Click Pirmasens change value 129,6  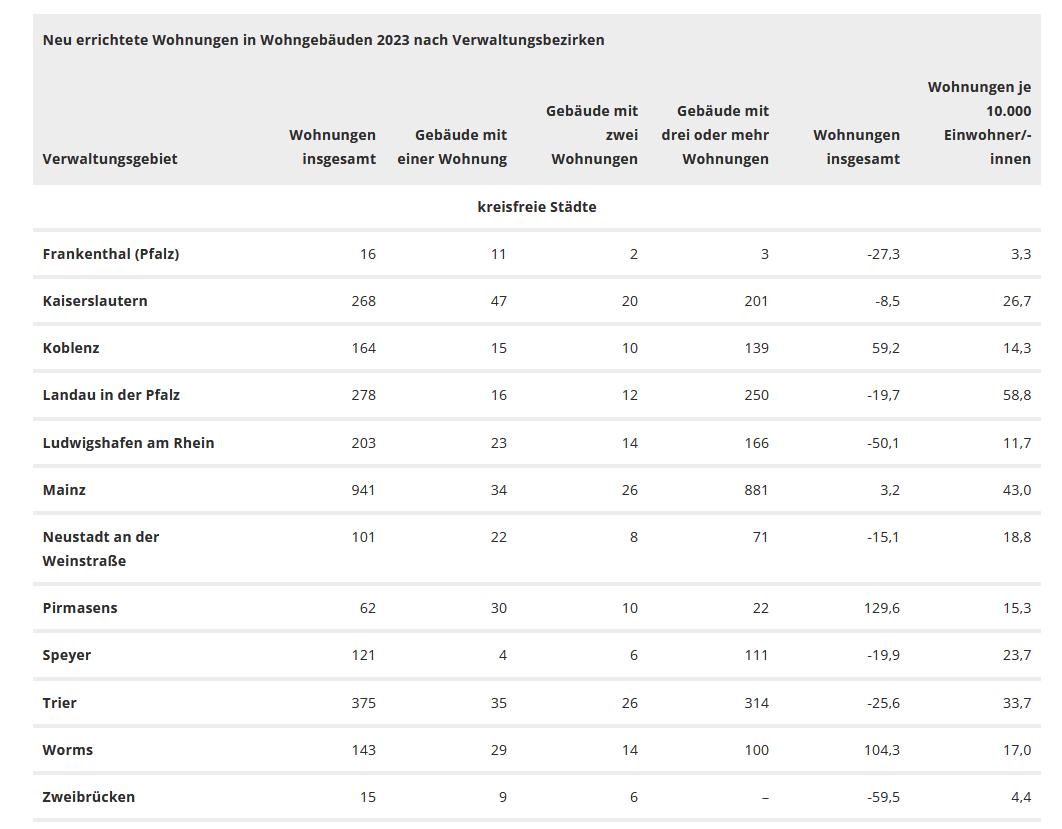click(x=879, y=608)
